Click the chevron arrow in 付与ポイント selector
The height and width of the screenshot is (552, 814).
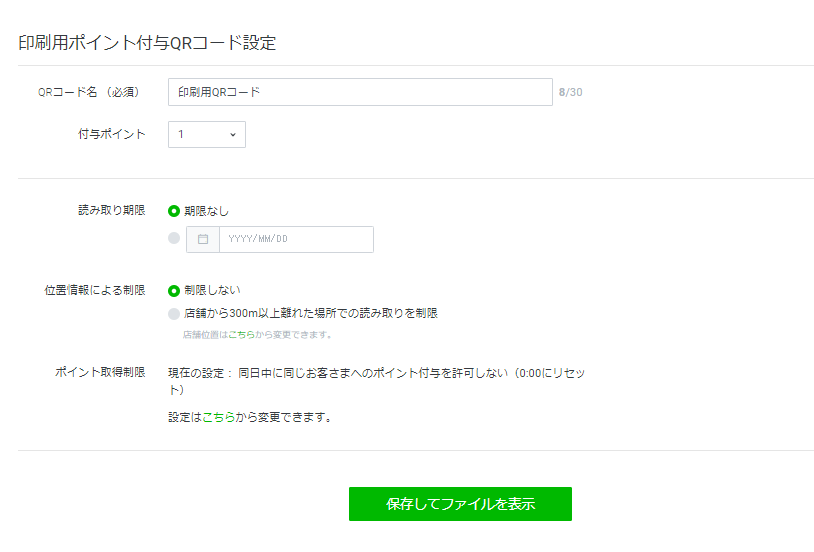tap(232, 135)
